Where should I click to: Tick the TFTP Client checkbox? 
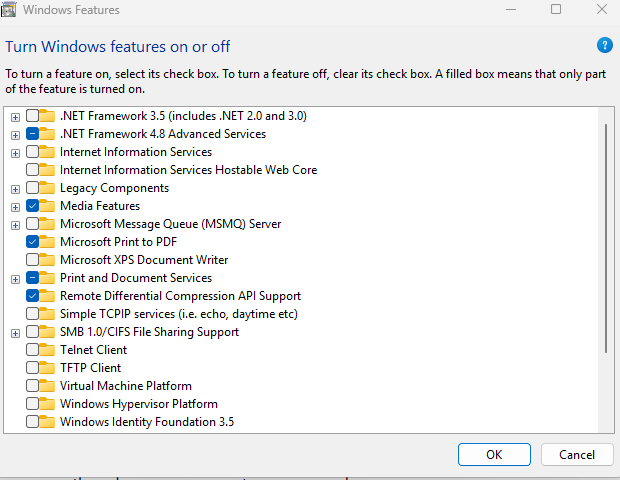(33, 368)
